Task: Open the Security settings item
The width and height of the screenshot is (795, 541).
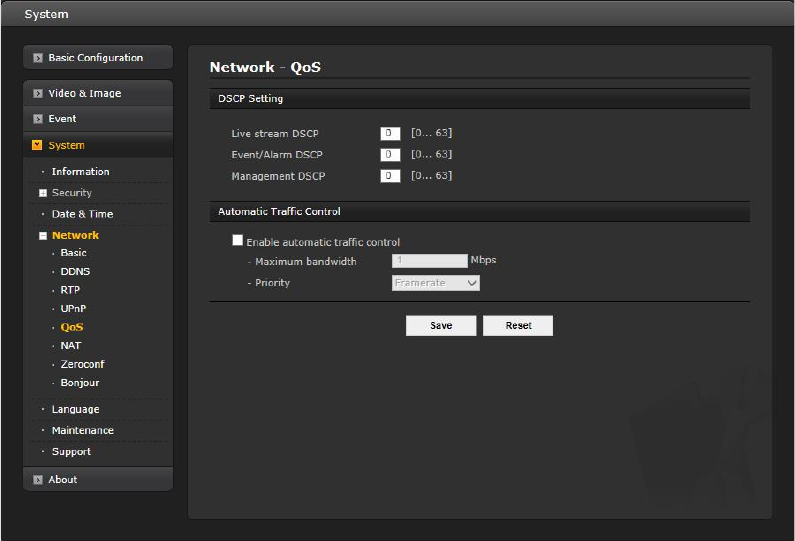Action: pos(71,193)
